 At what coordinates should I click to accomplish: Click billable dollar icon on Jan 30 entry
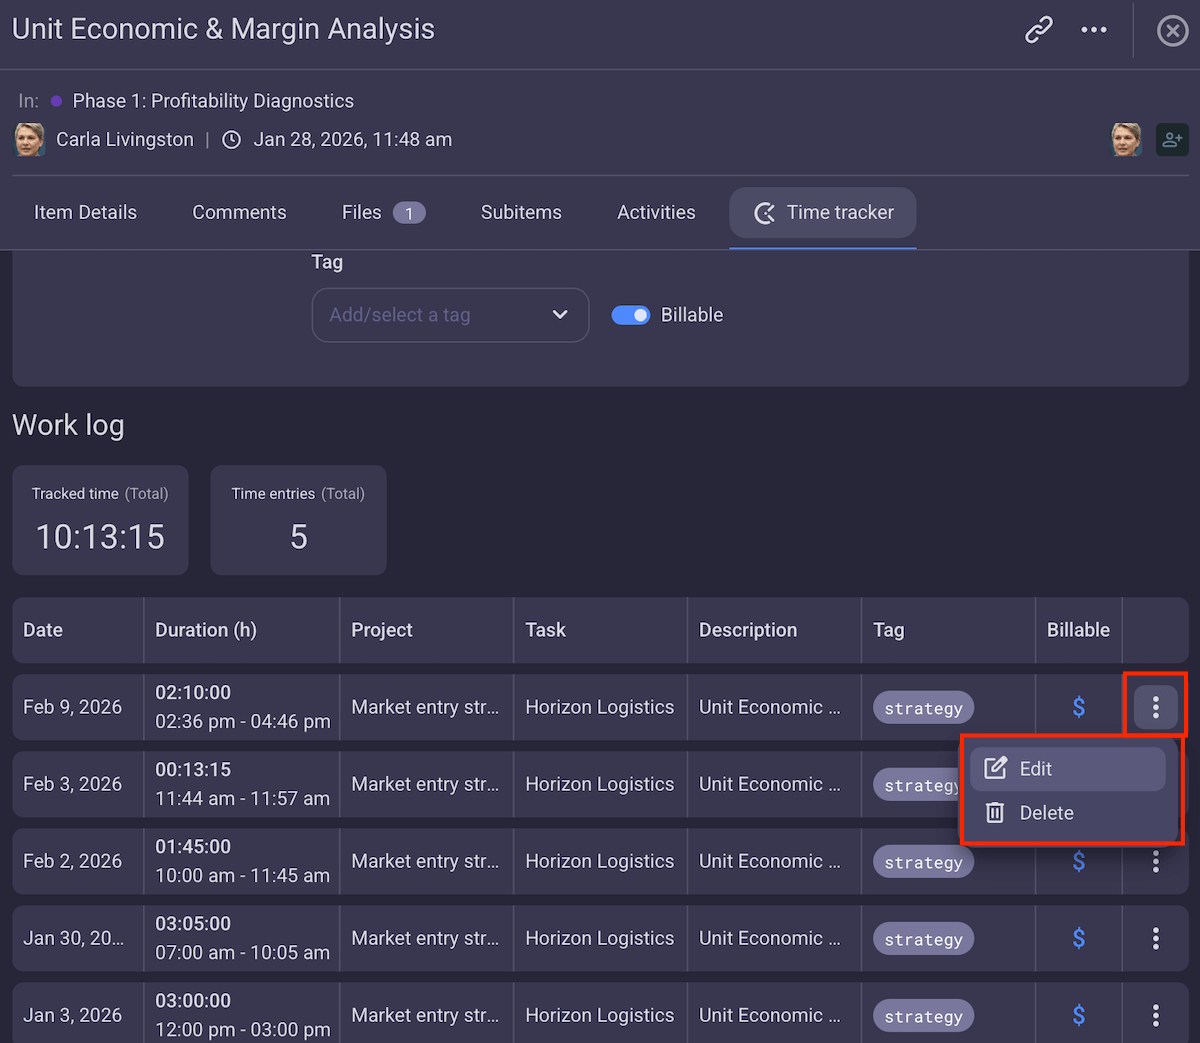tap(1078, 938)
